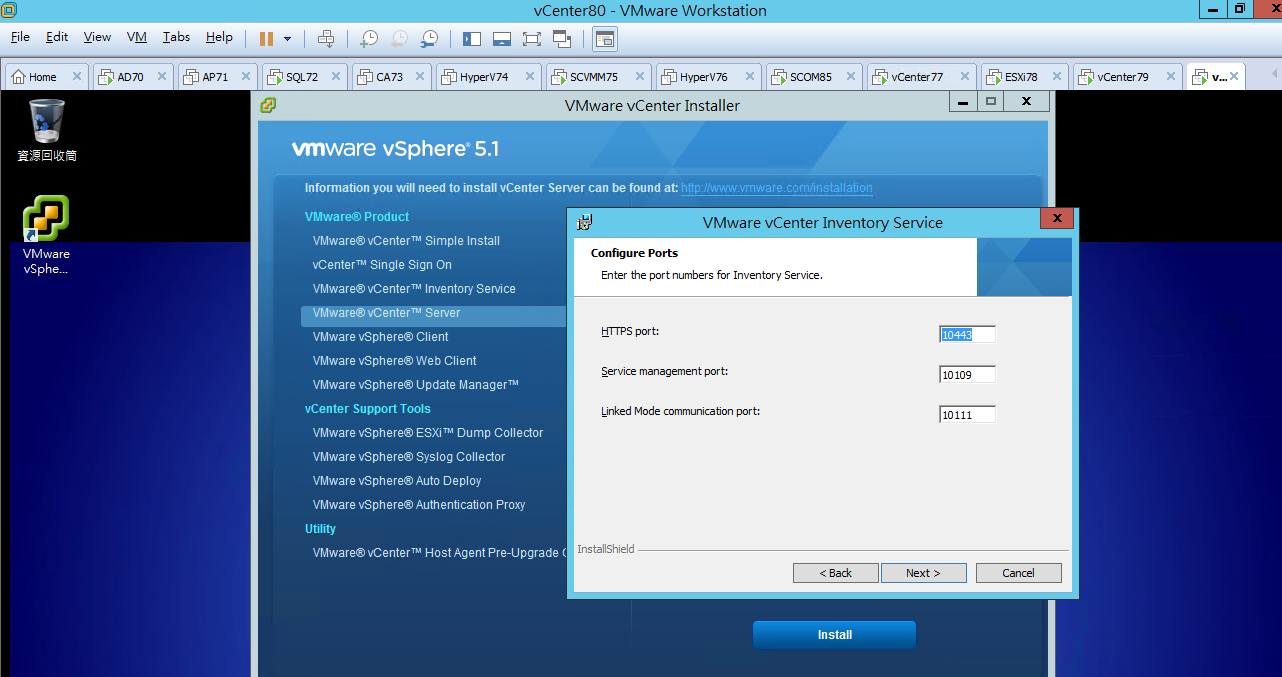Click the Linked Mode communication port field

tap(967, 414)
